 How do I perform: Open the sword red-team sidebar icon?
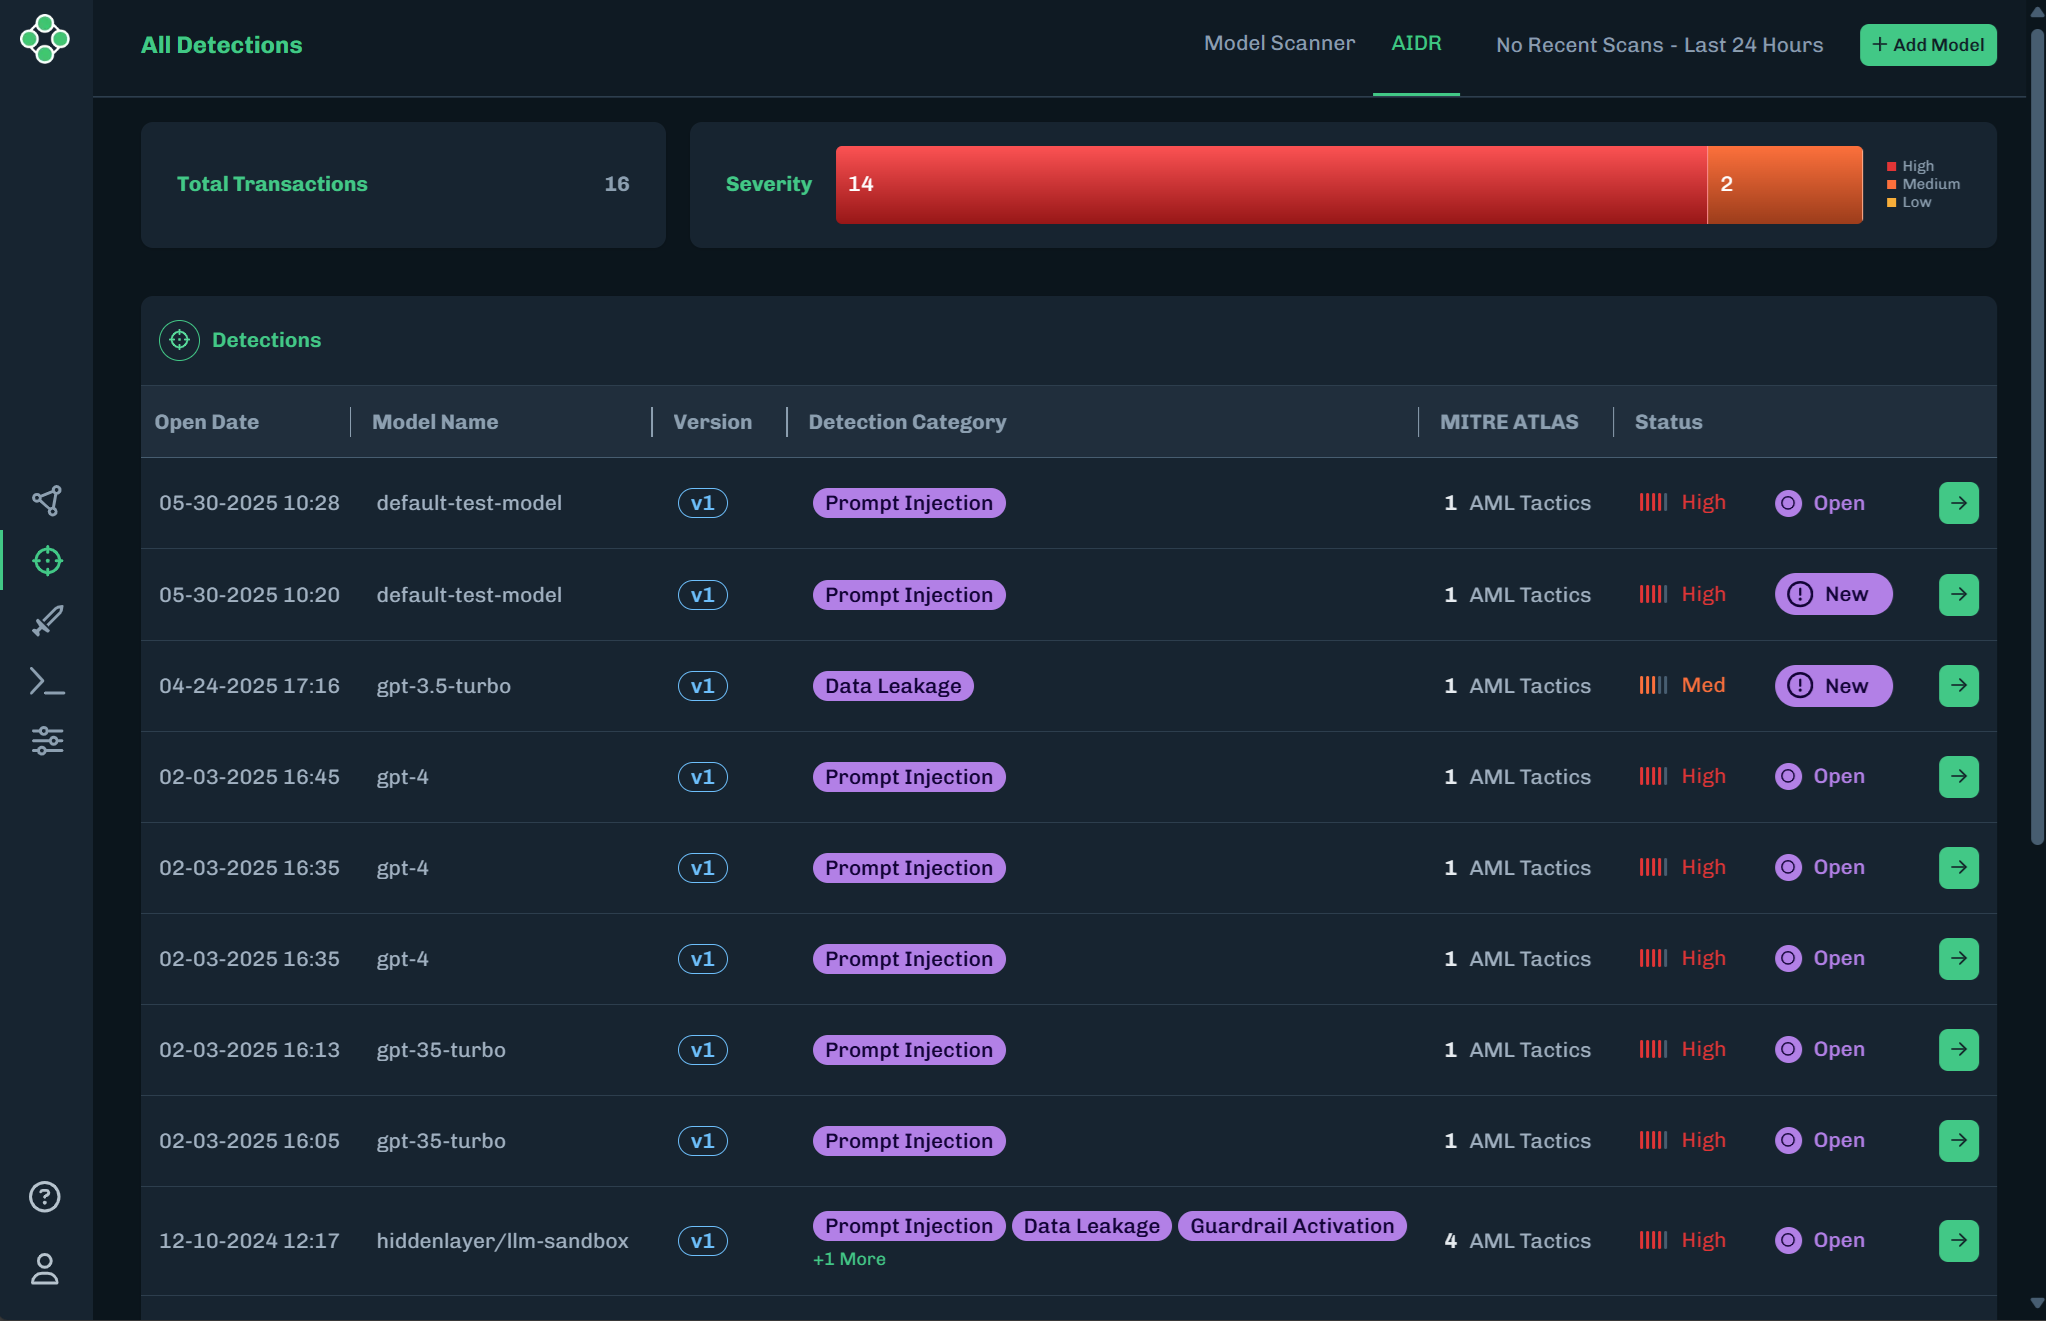pos(47,621)
